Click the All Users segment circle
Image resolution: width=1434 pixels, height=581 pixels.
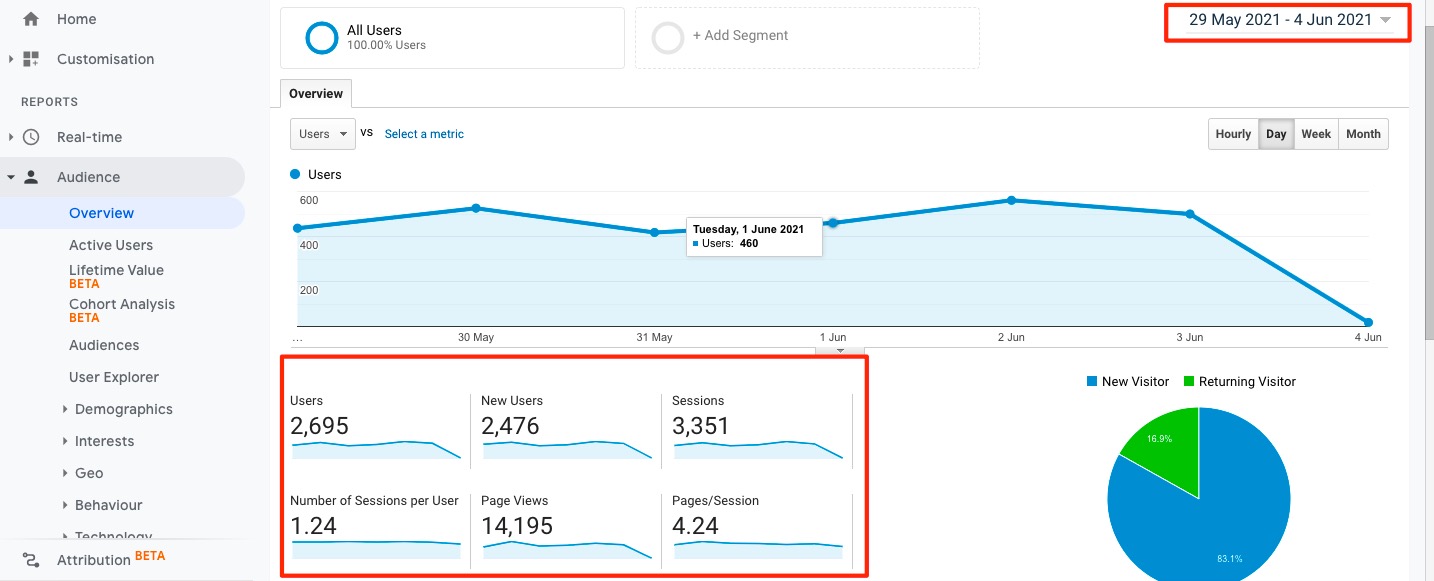(x=322, y=38)
